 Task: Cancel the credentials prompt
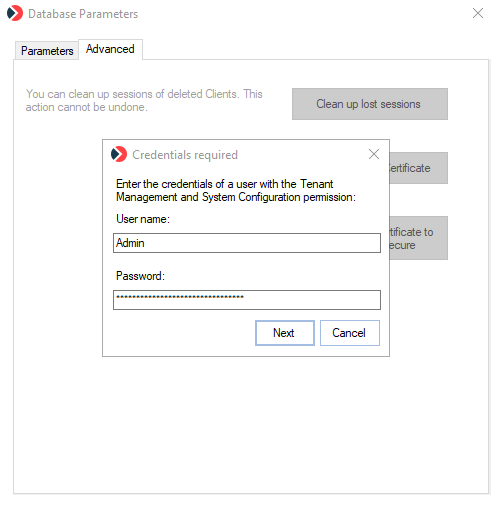[x=350, y=333]
